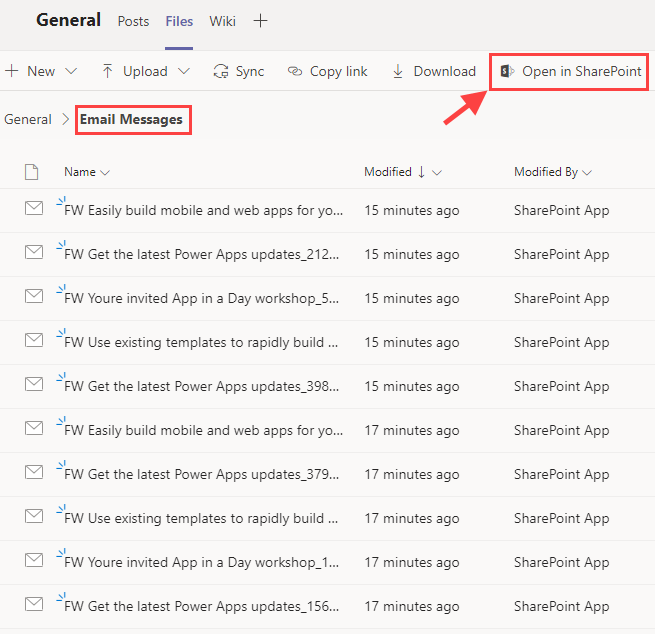Click SharePoint App in Power Apps updates_156 row
Image resolution: width=655 pixels, height=634 pixels.
(561, 606)
